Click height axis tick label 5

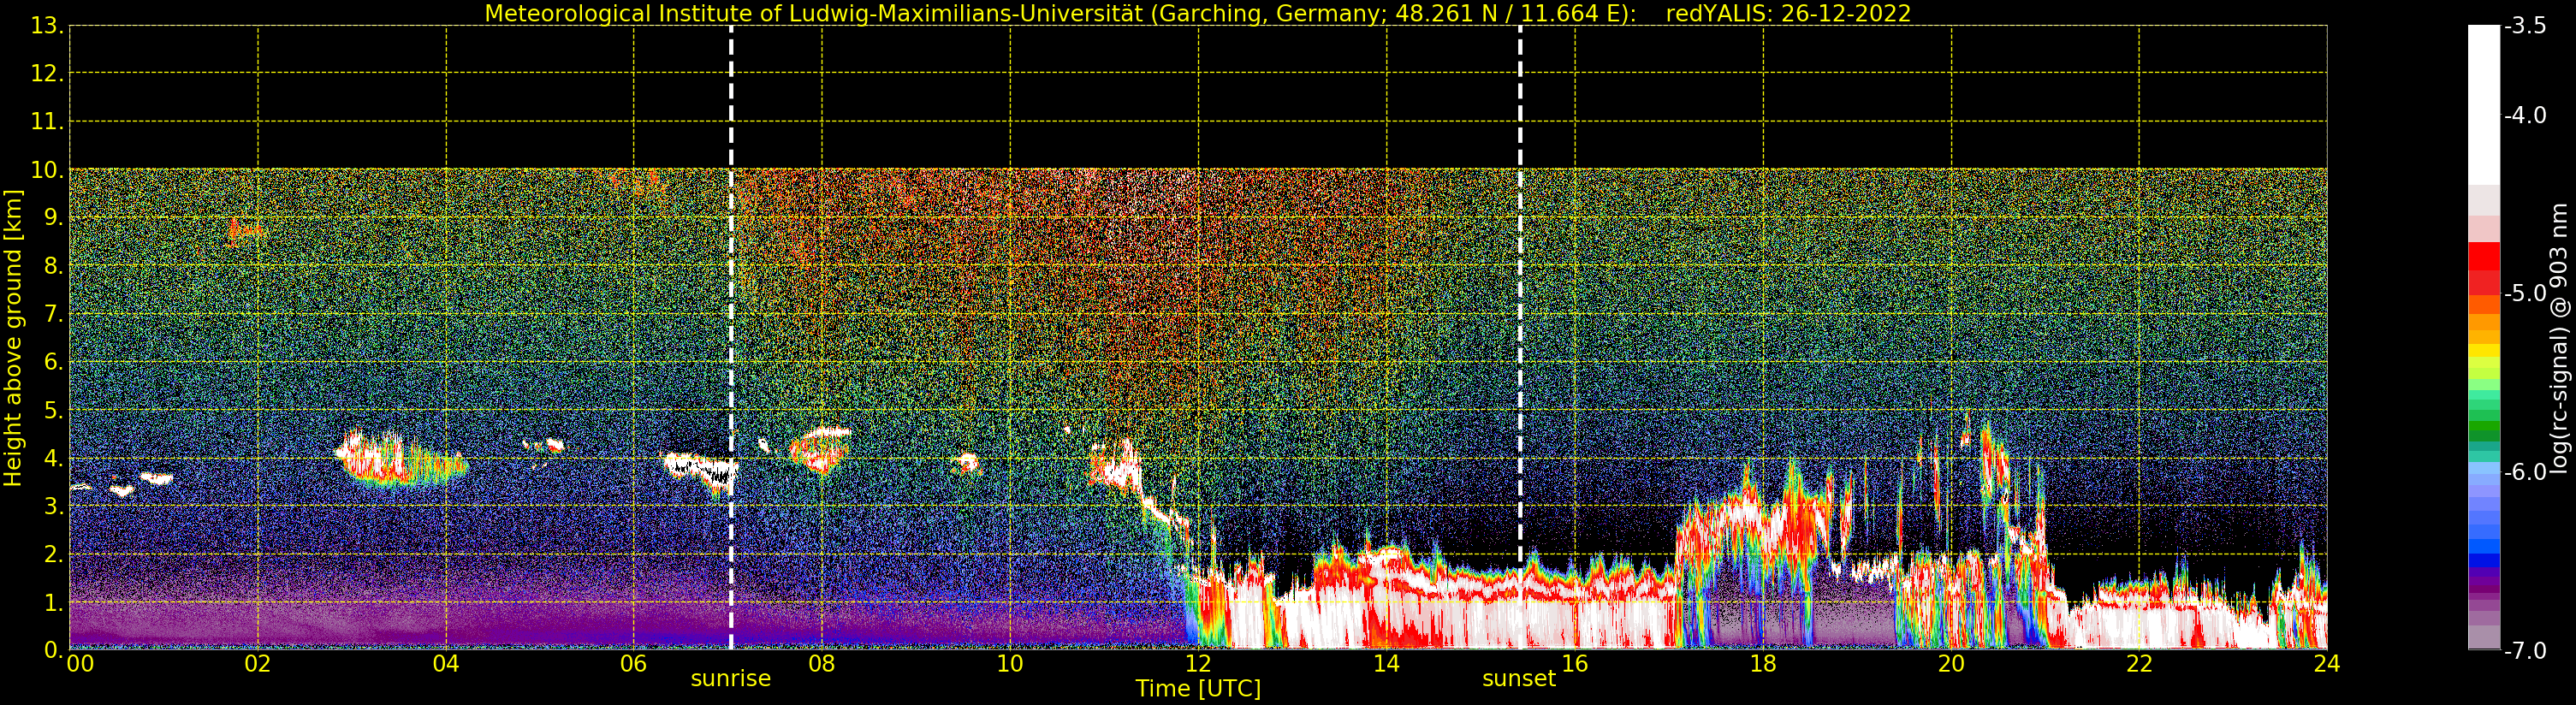coord(52,410)
